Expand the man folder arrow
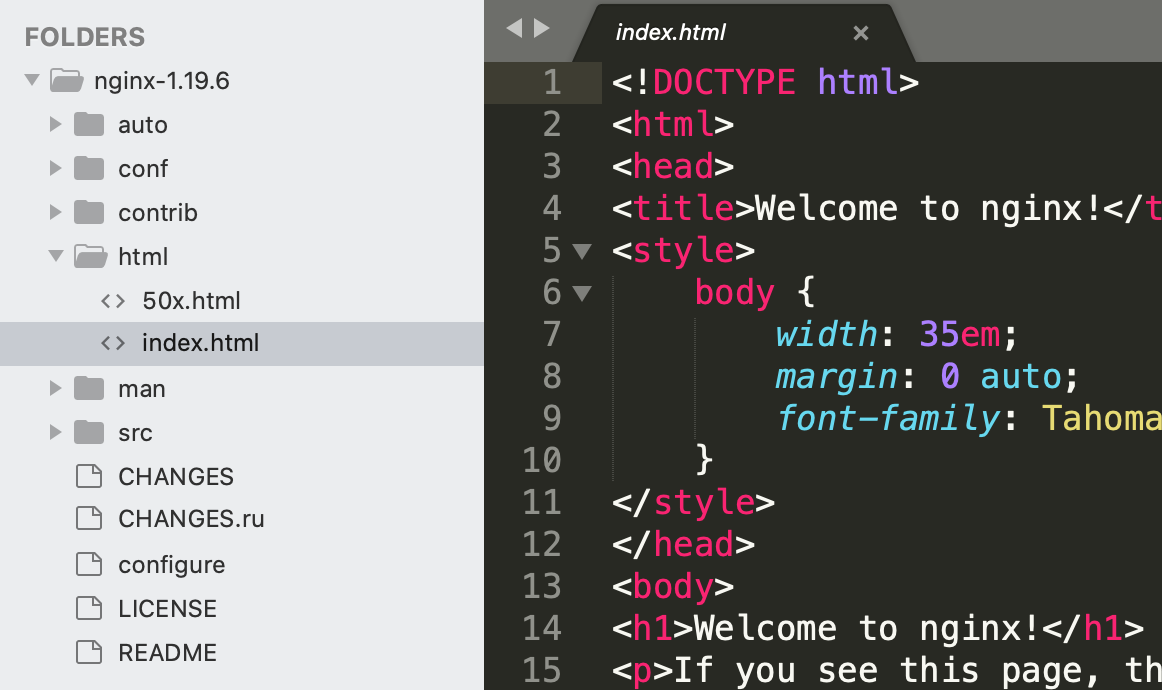Image resolution: width=1162 pixels, height=690 pixels. (56, 388)
